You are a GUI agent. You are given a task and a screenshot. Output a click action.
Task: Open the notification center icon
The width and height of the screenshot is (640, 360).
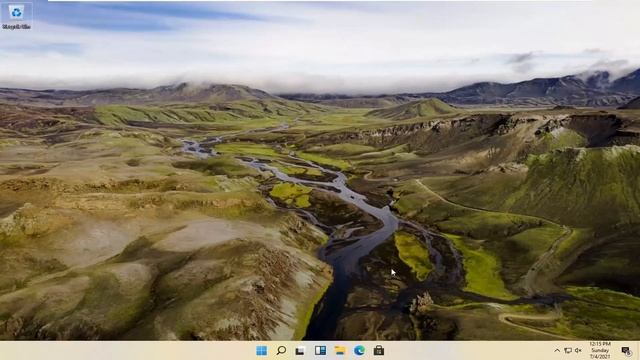tap(626, 351)
